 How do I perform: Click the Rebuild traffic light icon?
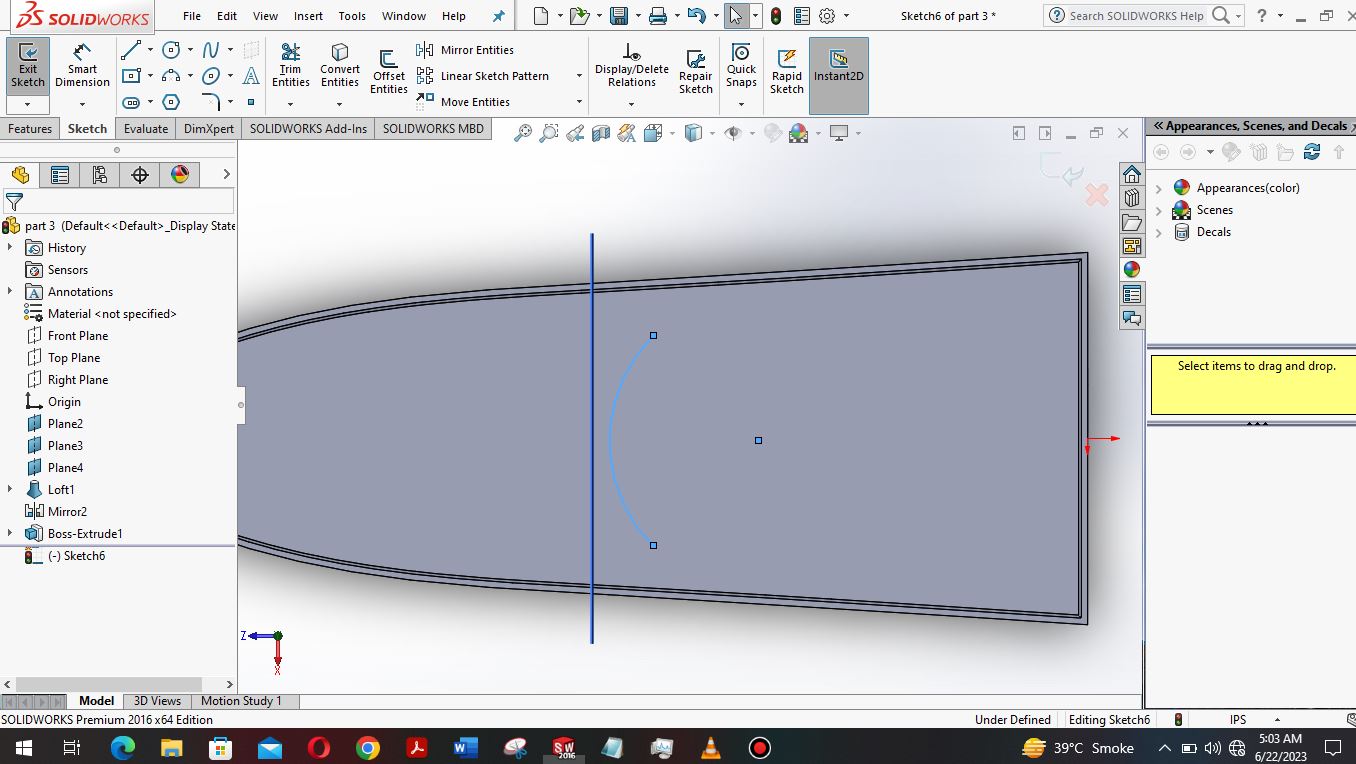(x=776, y=16)
